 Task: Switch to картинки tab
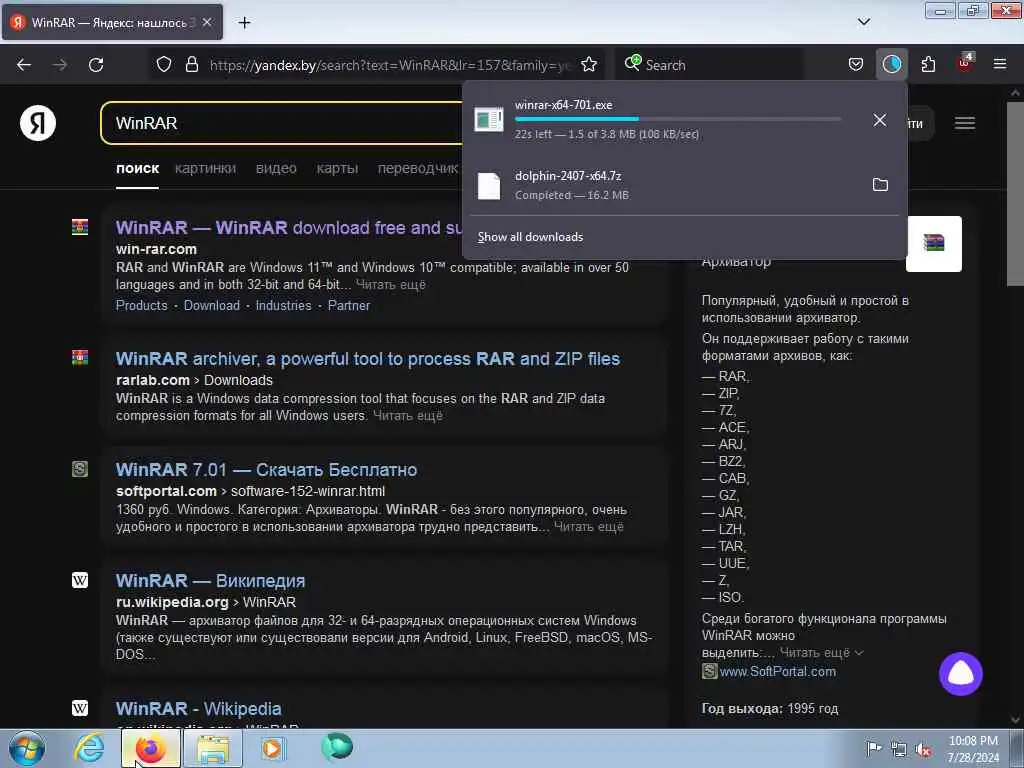click(205, 168)
